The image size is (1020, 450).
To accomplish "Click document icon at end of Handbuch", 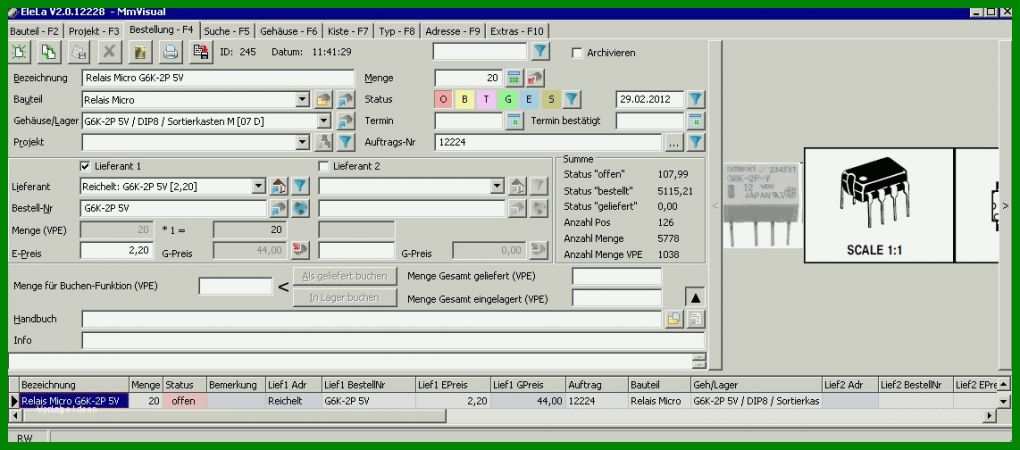I will pos(696,319).
